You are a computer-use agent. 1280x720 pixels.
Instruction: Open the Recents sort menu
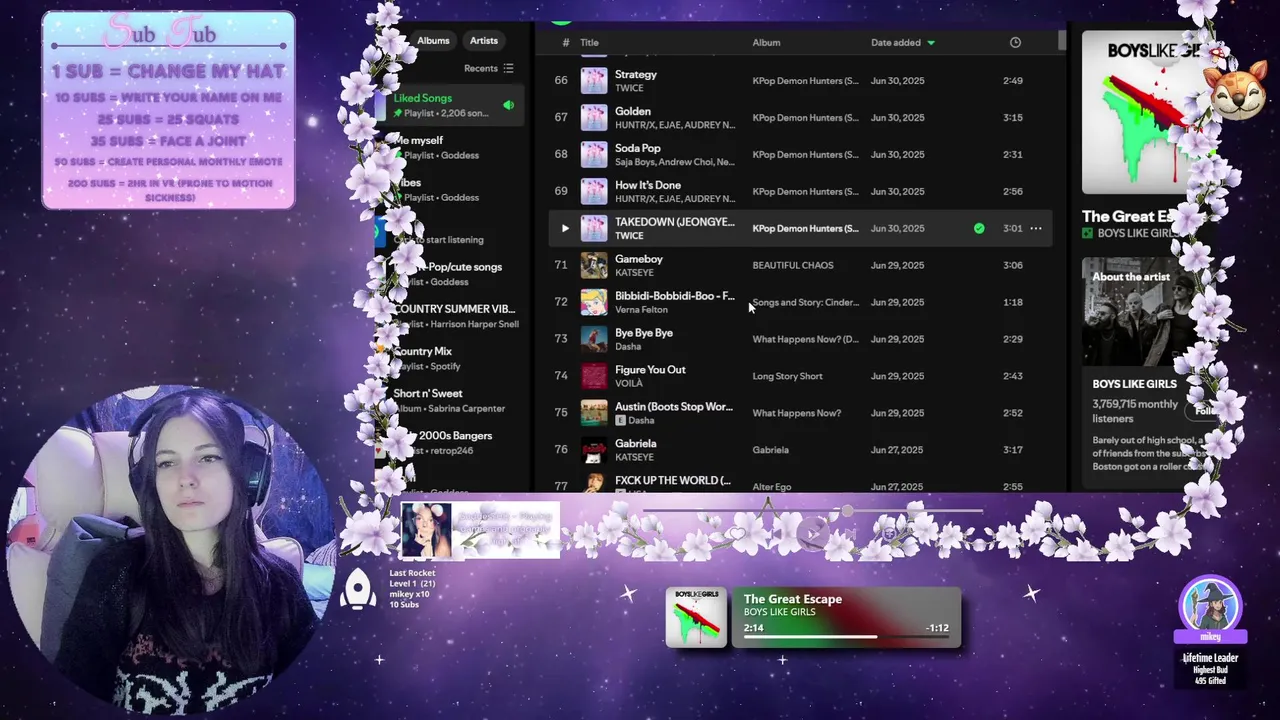click(488, 69)
